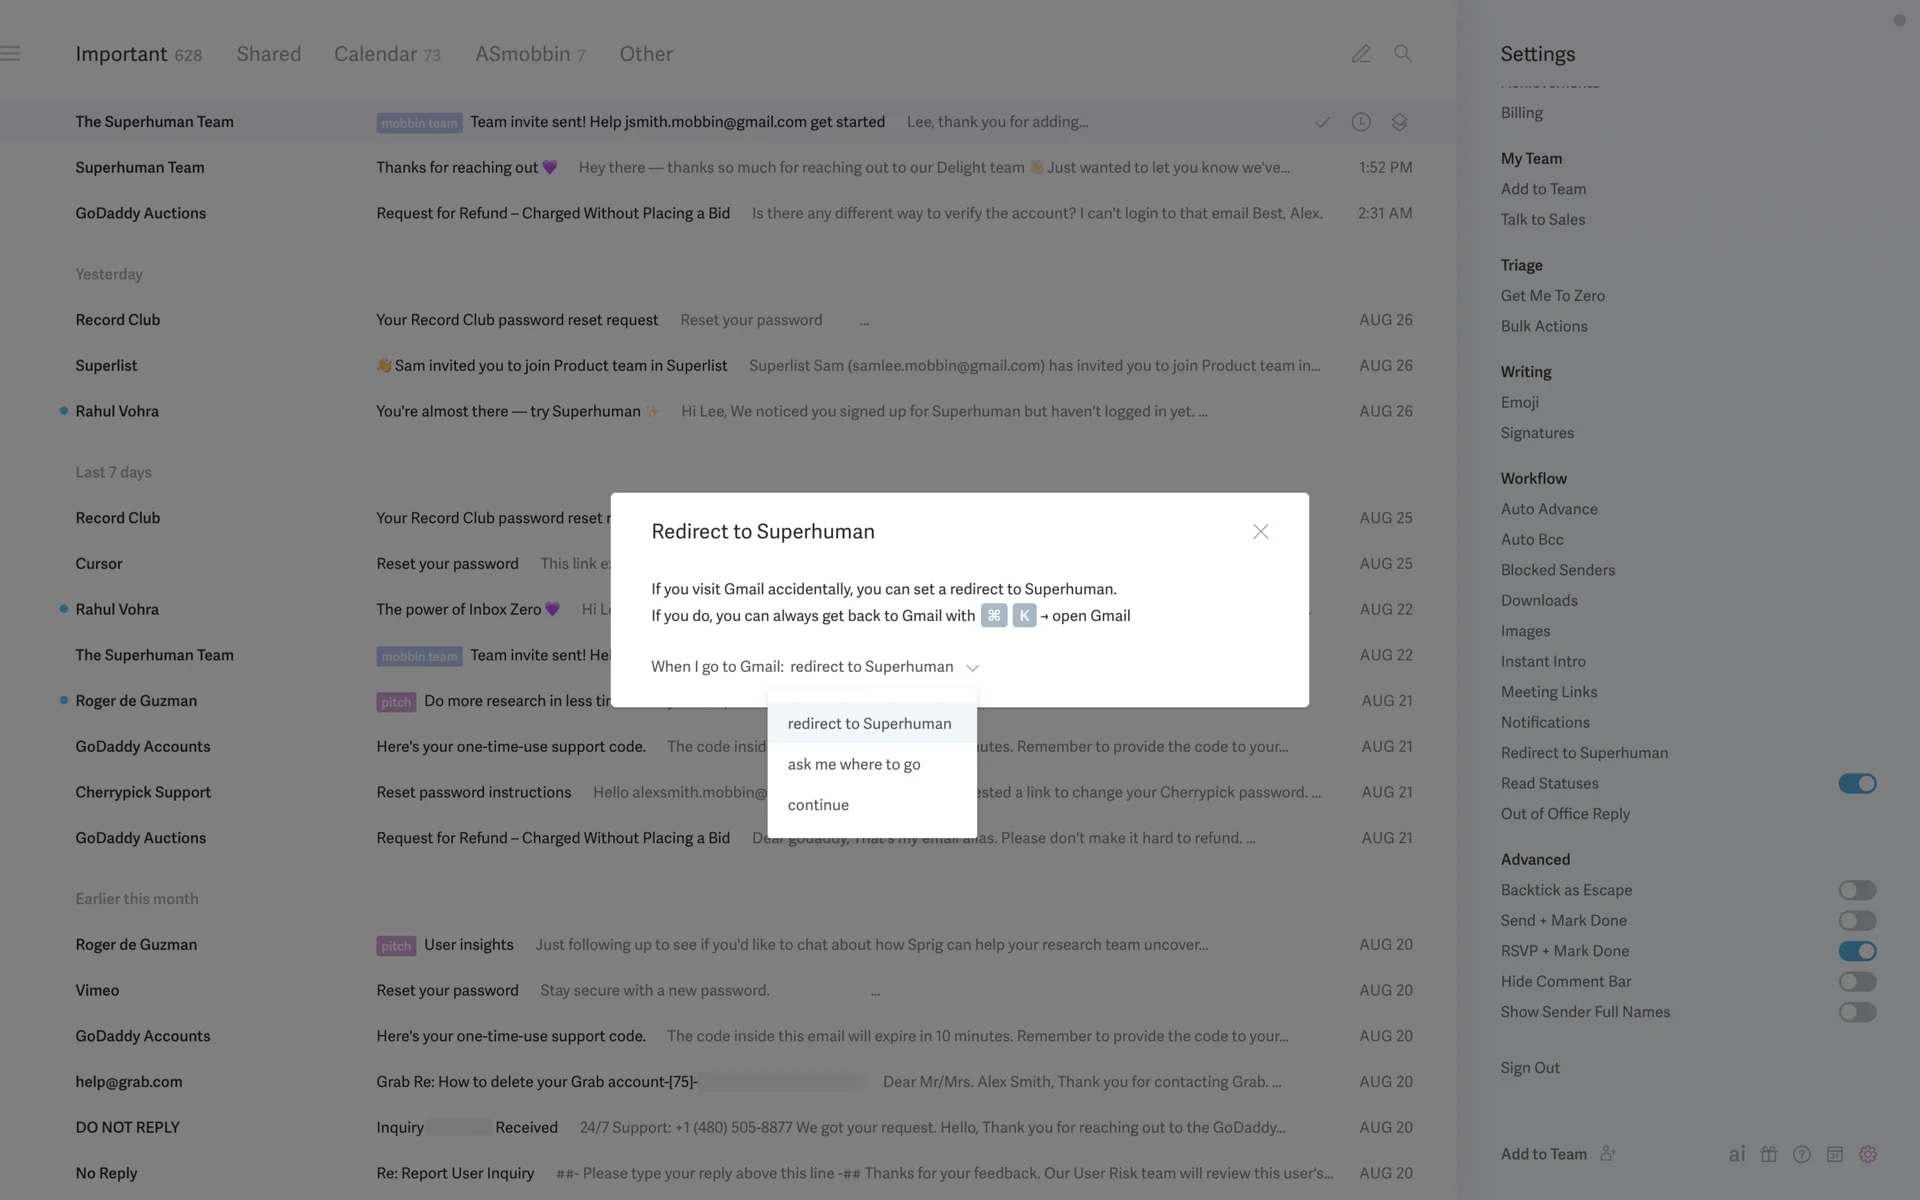Click the Sign Out link
Image resolution: width=1920 pixels, height=1200 pixels.
pyautogui.click(x=1529, y=1068)
